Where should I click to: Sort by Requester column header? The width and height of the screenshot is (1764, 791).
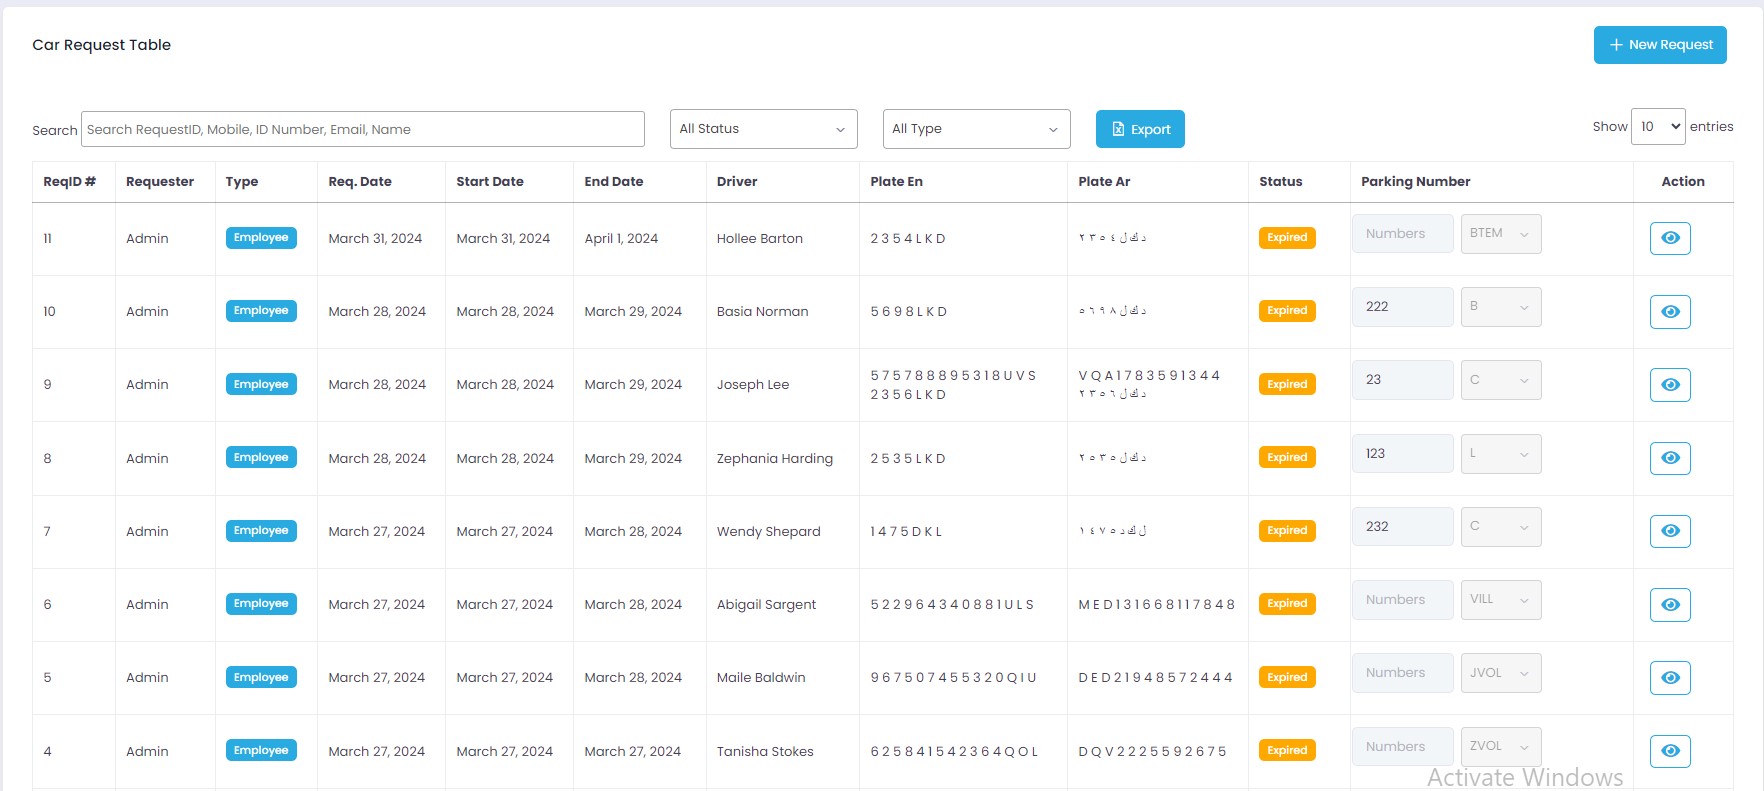[160, 182]
